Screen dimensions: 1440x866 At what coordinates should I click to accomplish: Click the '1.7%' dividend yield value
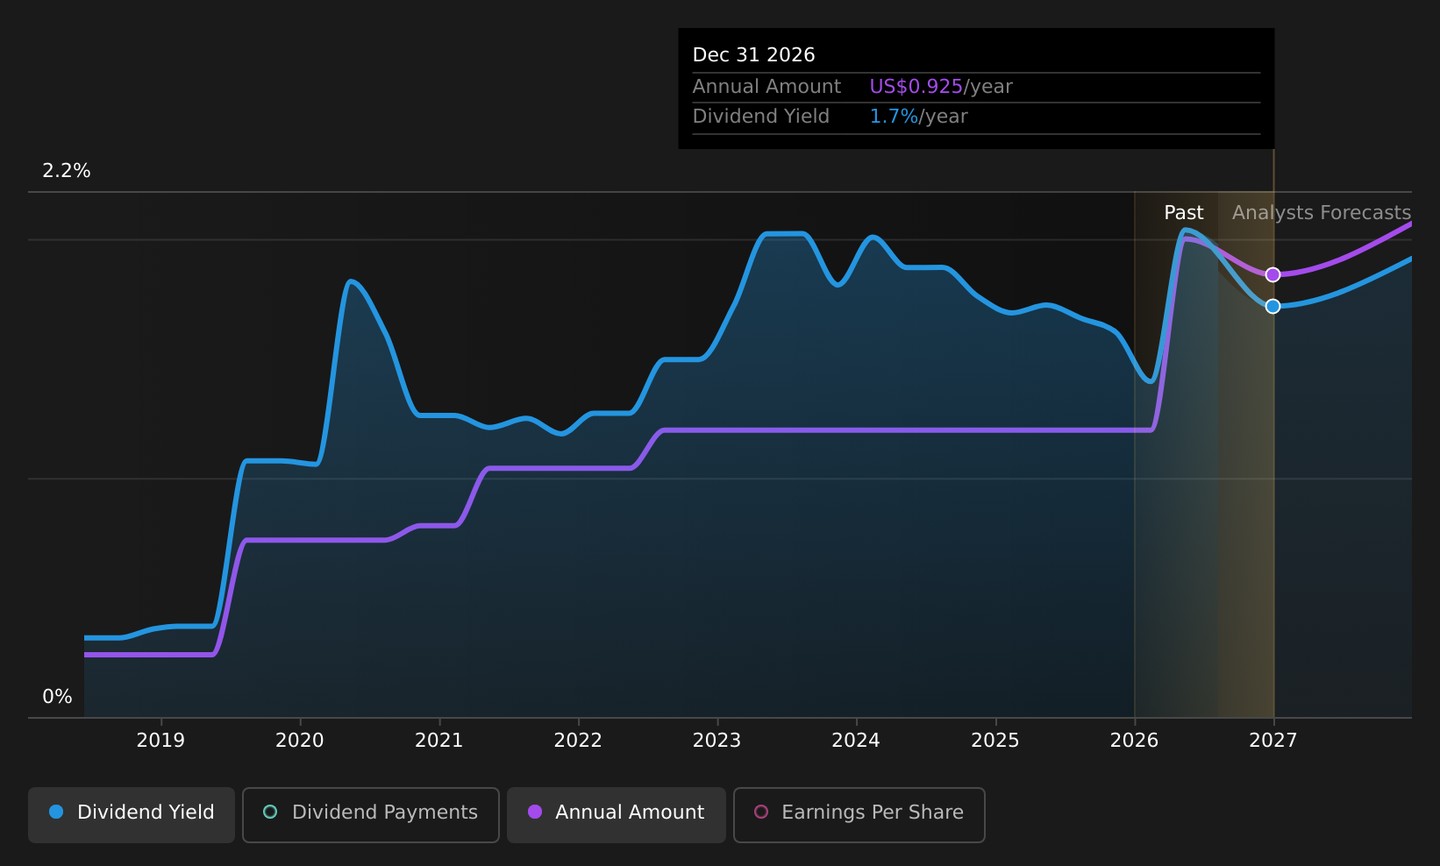point(894,117)
